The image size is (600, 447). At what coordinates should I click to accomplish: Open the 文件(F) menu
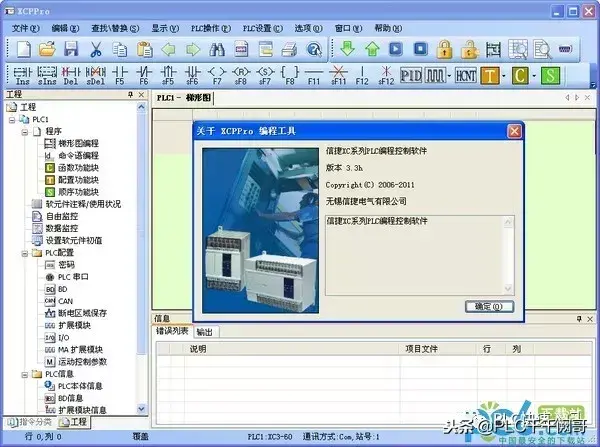tap(25, 28)
